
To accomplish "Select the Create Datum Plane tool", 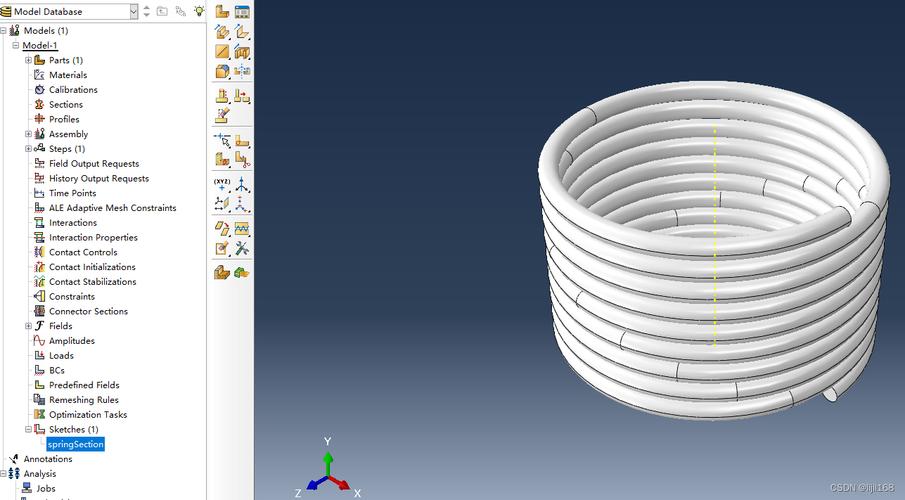I will (x=222, y=204).
